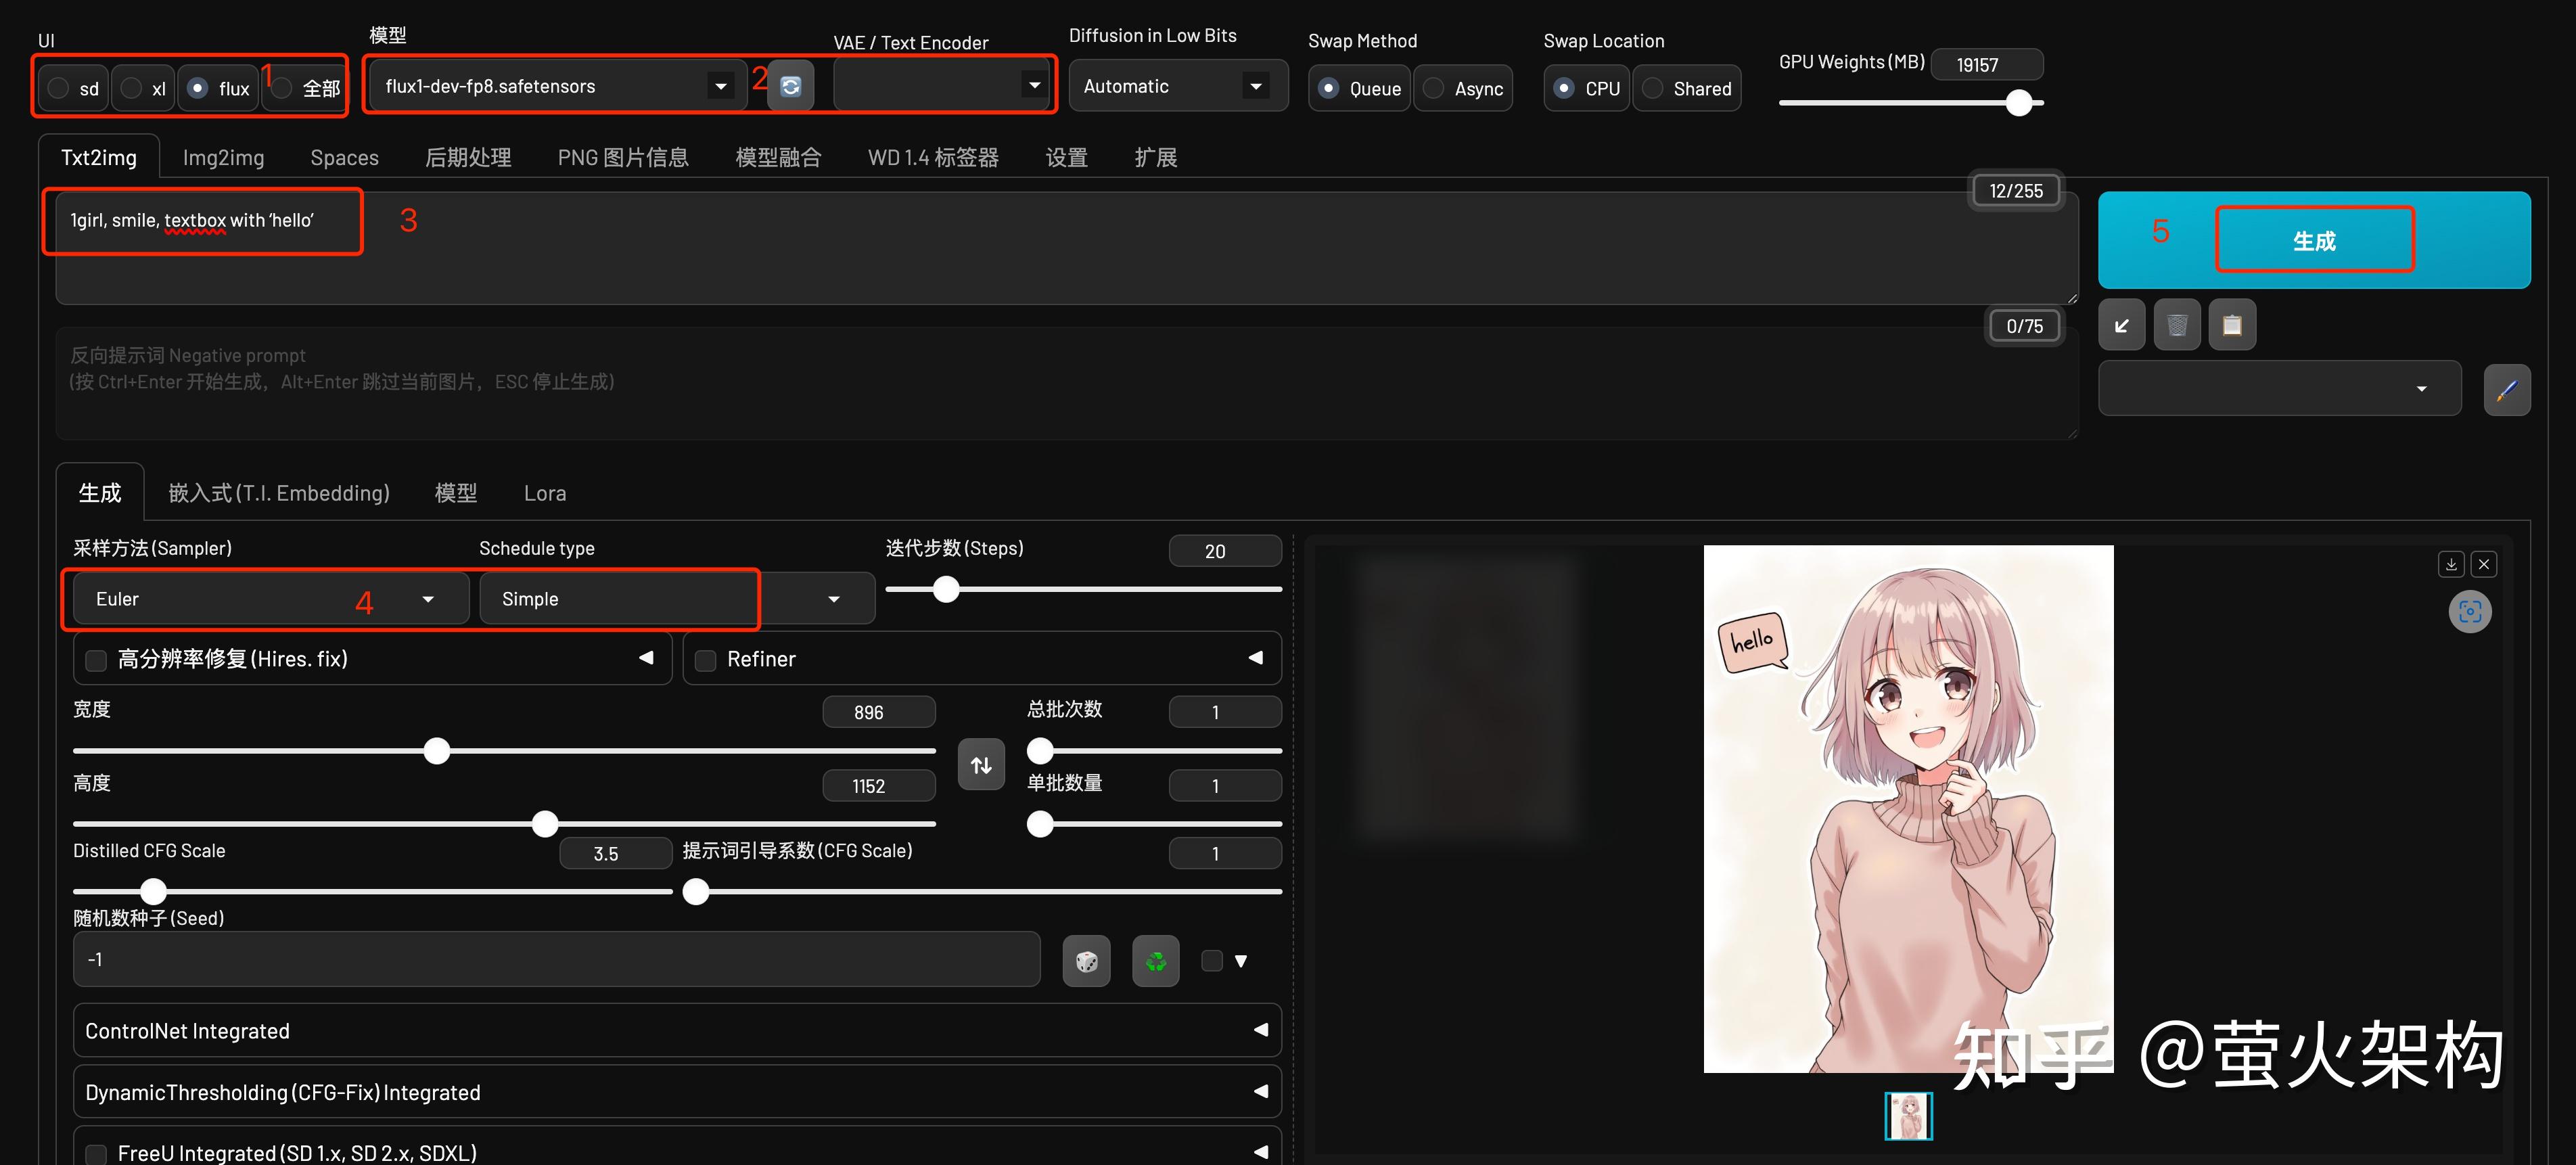
Task: Open the Lora tab
Action: tap(545, 492)
